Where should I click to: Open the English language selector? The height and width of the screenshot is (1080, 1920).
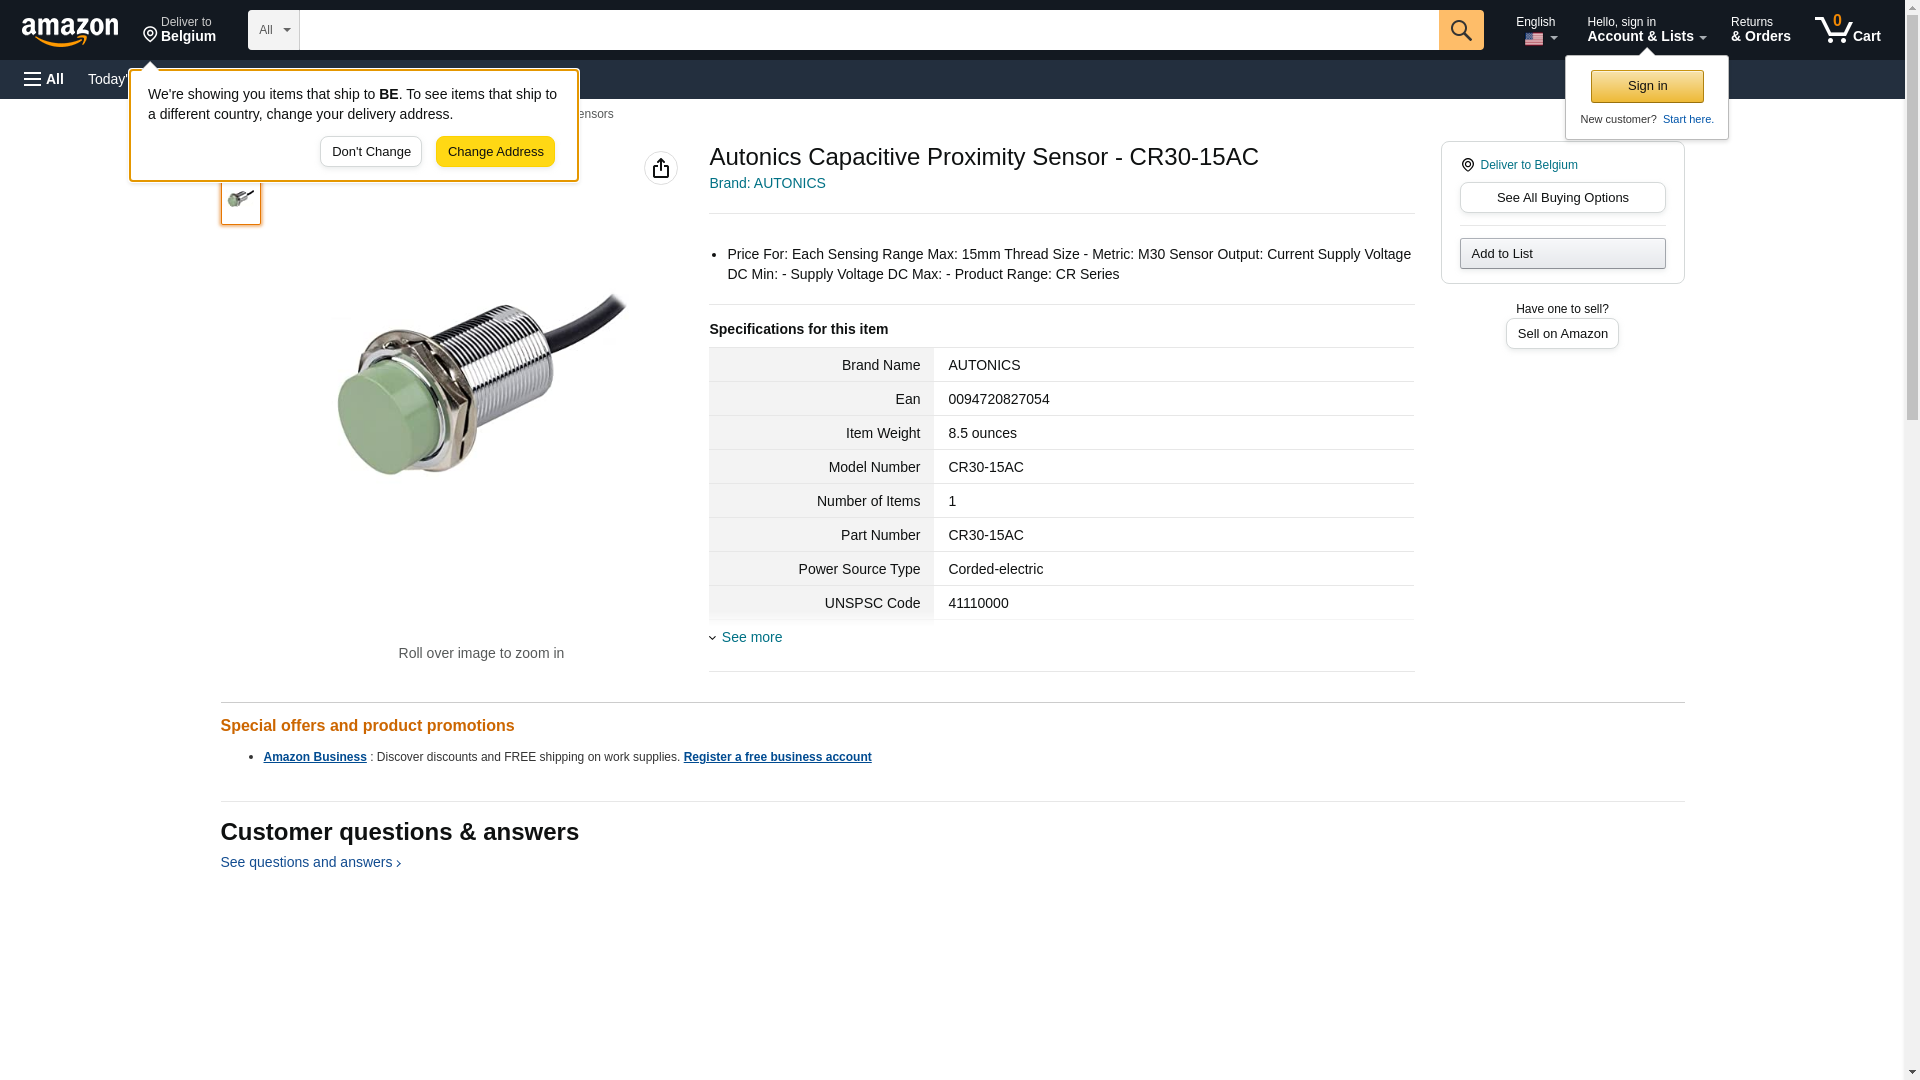(x=1537, y=29)
